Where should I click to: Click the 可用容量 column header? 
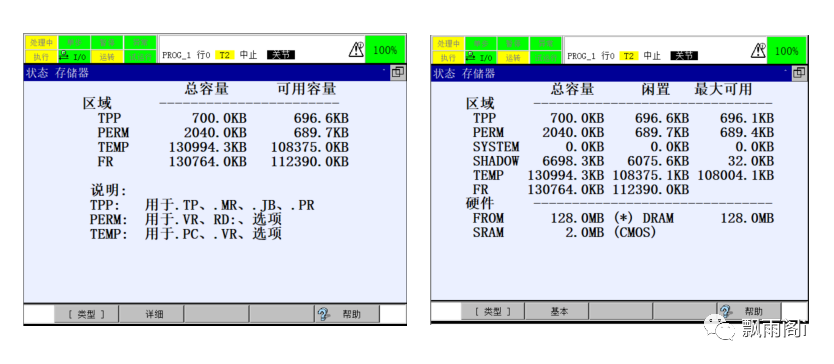click(x=306, y=88)
